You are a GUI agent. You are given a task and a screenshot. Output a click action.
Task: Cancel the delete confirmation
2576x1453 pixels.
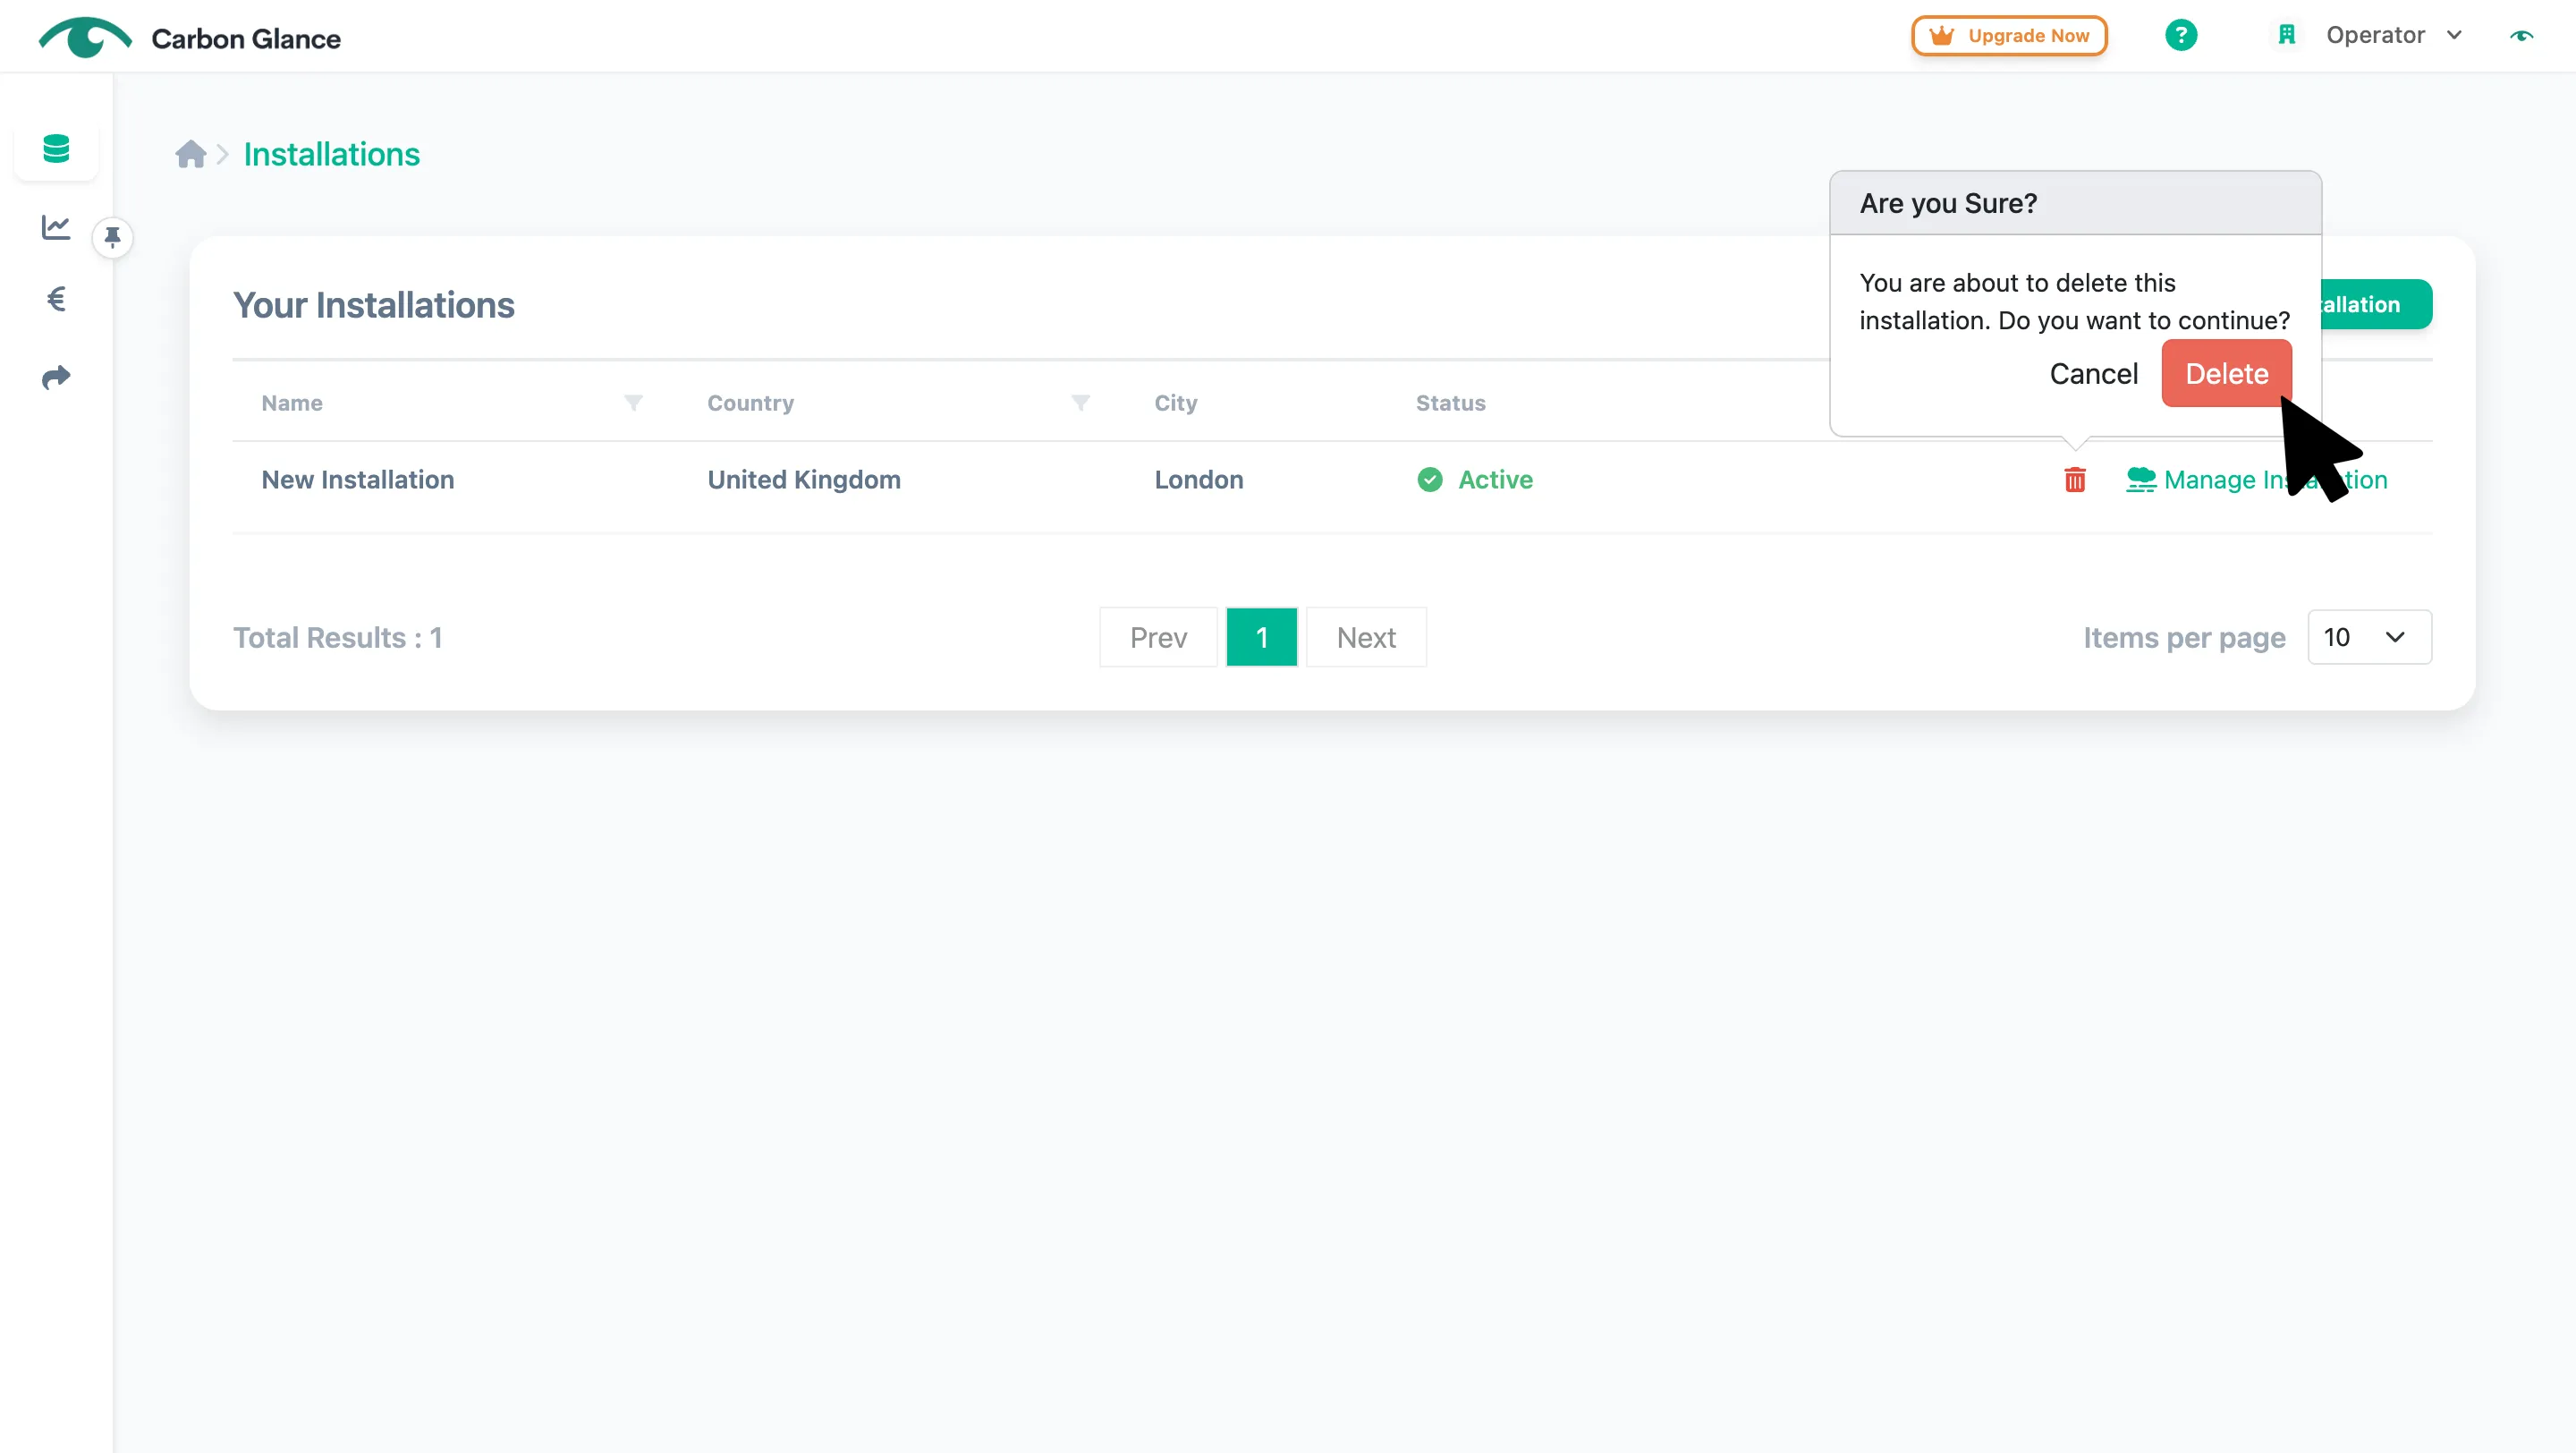click(2093, 373)
